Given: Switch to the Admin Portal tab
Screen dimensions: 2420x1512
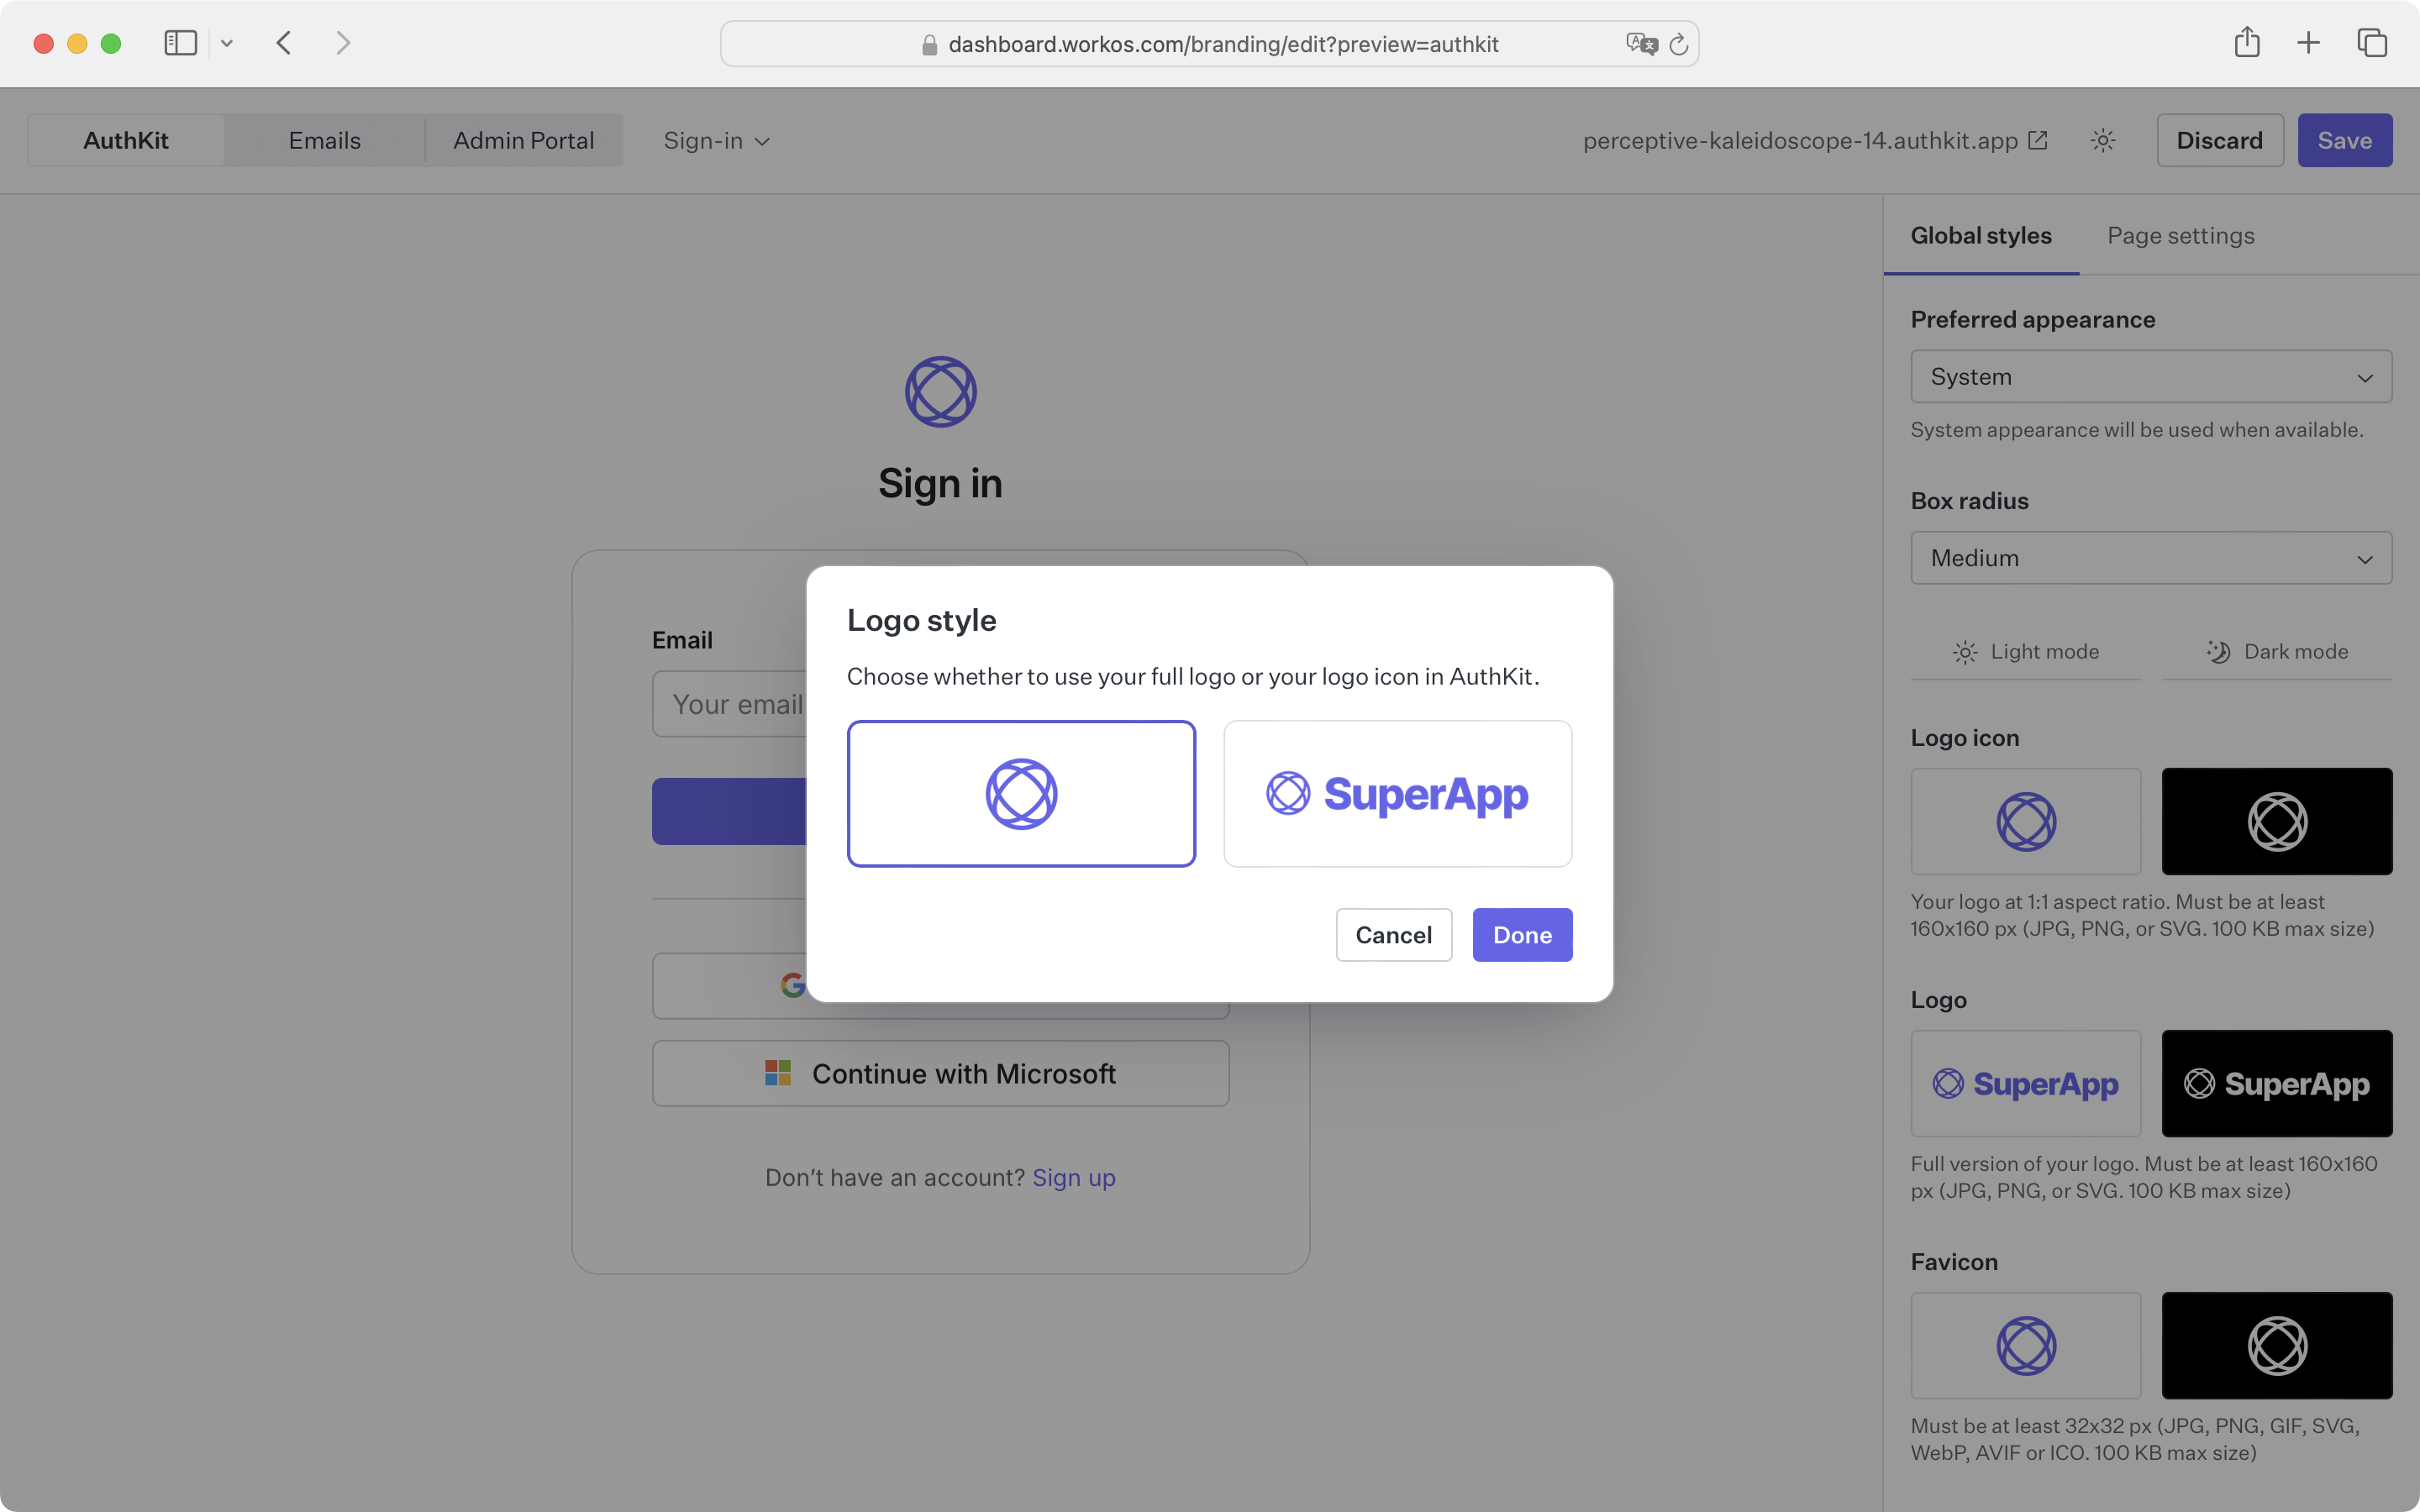Looking at the screenshot, I should [x=524, y=140].
